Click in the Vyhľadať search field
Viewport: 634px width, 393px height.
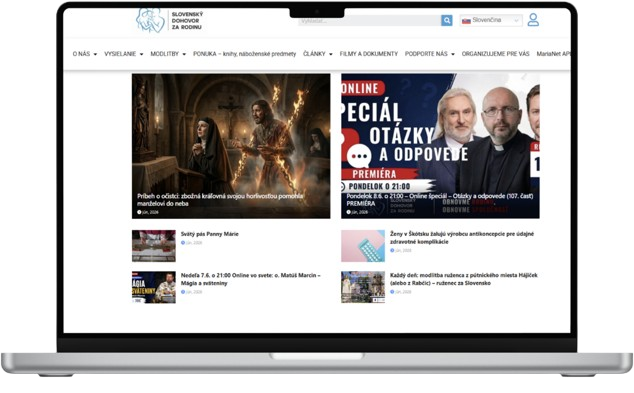pos(370,20)
